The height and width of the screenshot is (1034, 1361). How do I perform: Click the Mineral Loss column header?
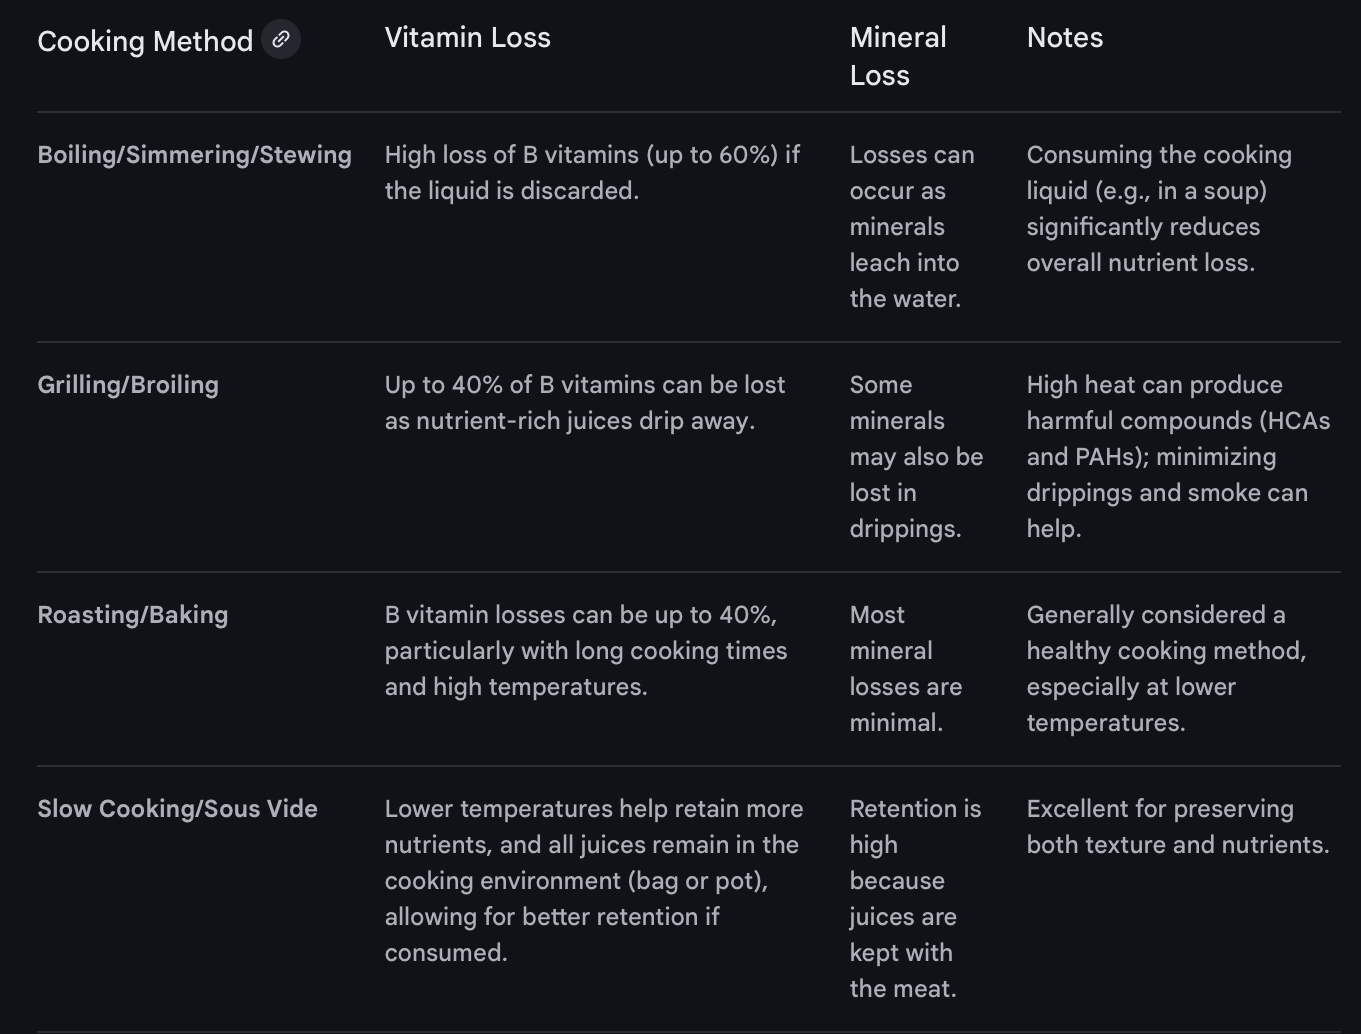(x=897, y=56)
